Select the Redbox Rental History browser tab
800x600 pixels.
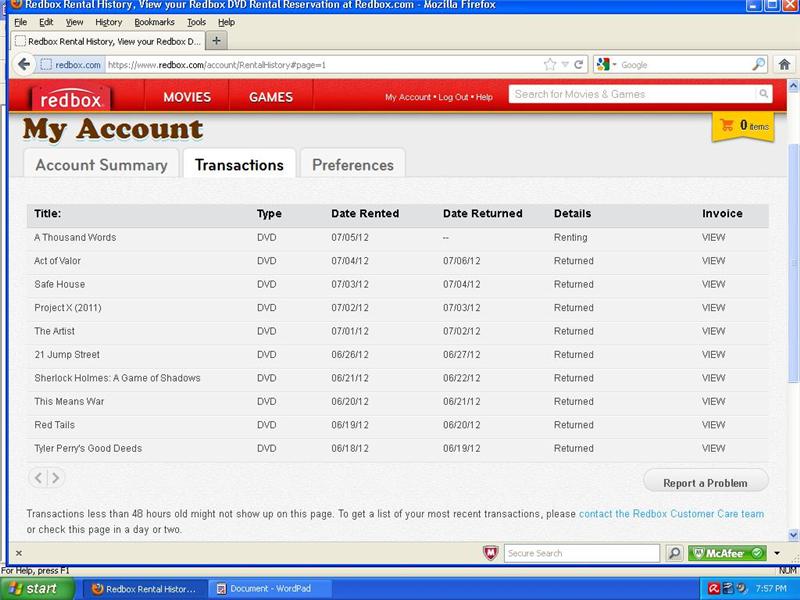point(108,41)
